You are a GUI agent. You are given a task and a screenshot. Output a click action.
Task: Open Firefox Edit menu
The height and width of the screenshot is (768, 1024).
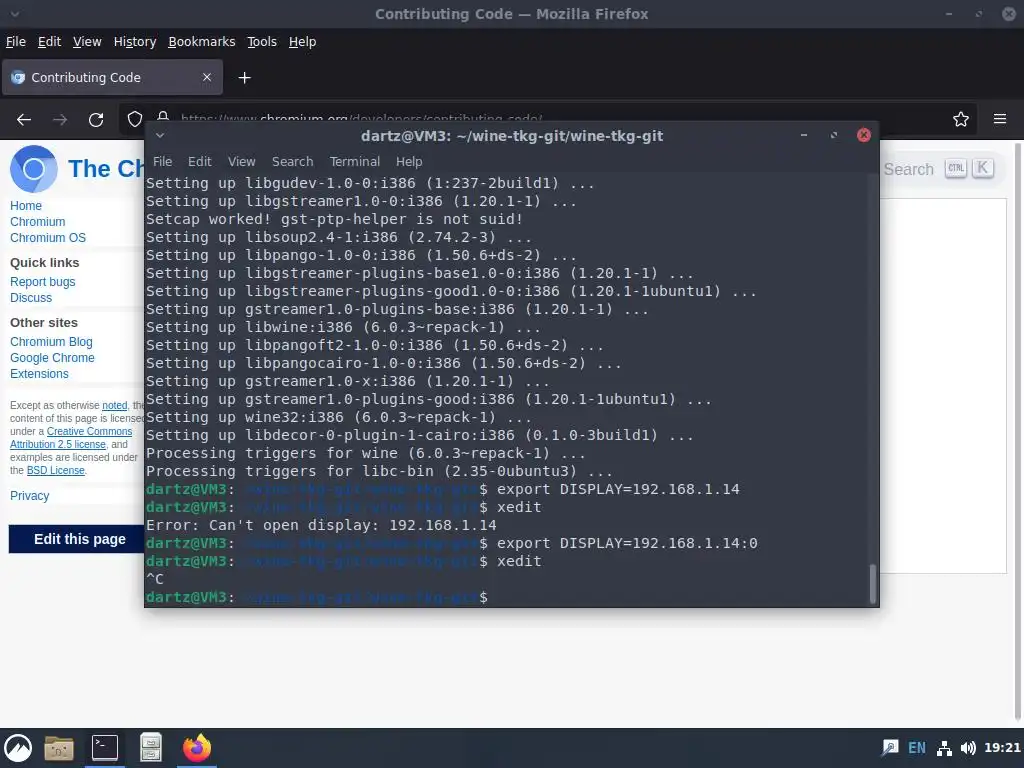point(49,42)
